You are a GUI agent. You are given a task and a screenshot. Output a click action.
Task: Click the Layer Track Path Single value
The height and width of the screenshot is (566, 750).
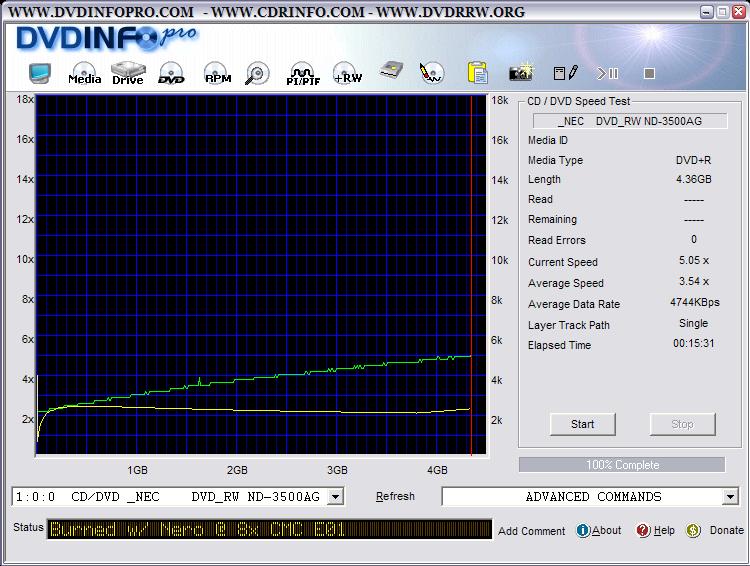click(694, 323)
